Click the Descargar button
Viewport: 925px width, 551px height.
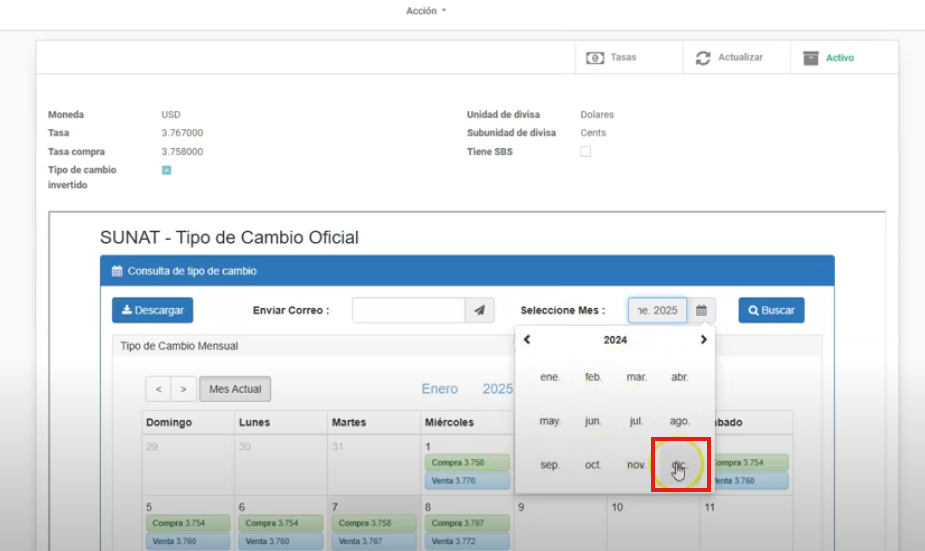[x=152, y=311]
